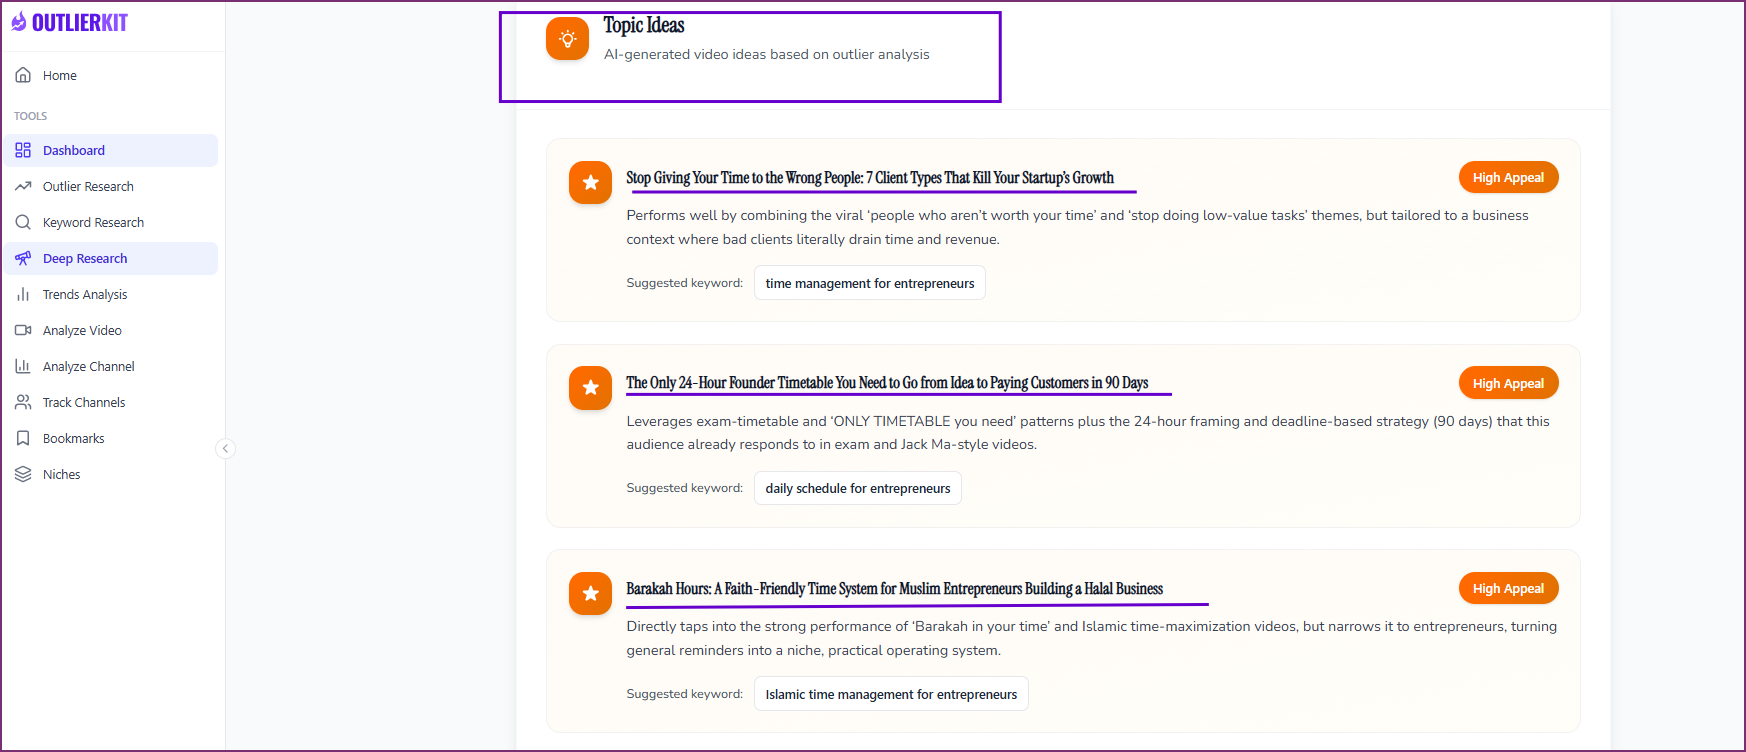
Task: Click the Home house icon
Action: (x=23, y=75)
